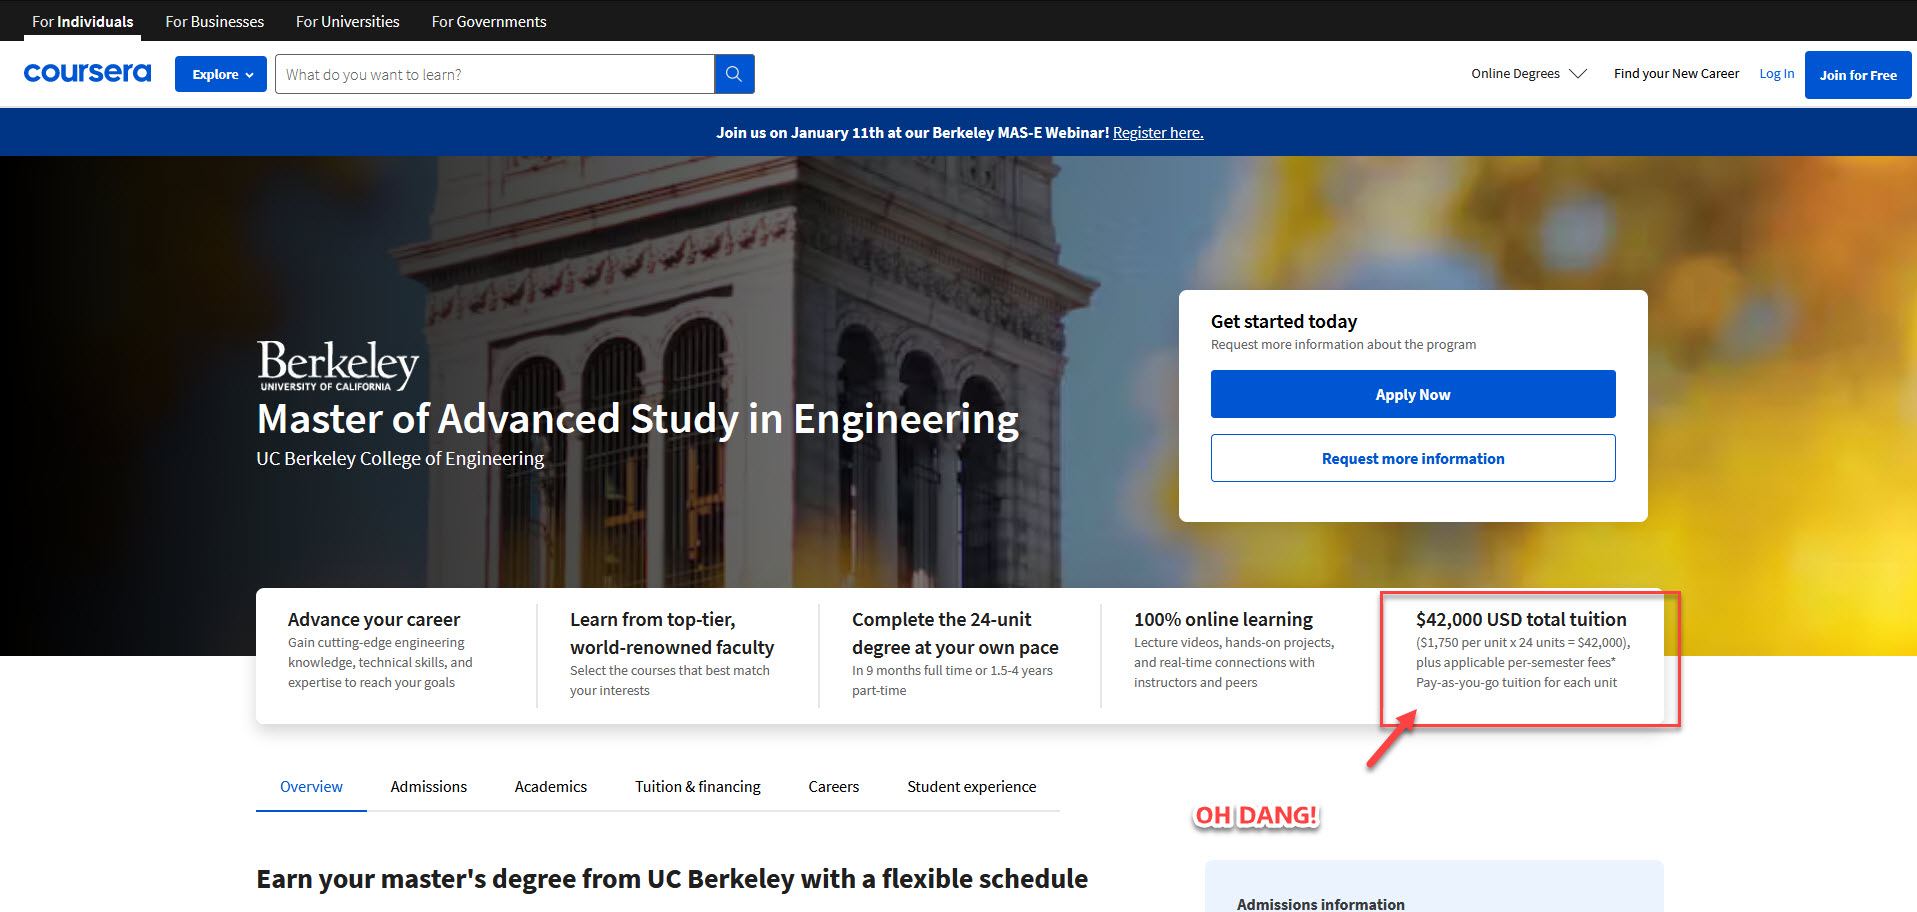This screenshot has width=1917, height=912.
Task: Click 'Complete the 24-unit degree' heading
Action: (x=955, y=634)
